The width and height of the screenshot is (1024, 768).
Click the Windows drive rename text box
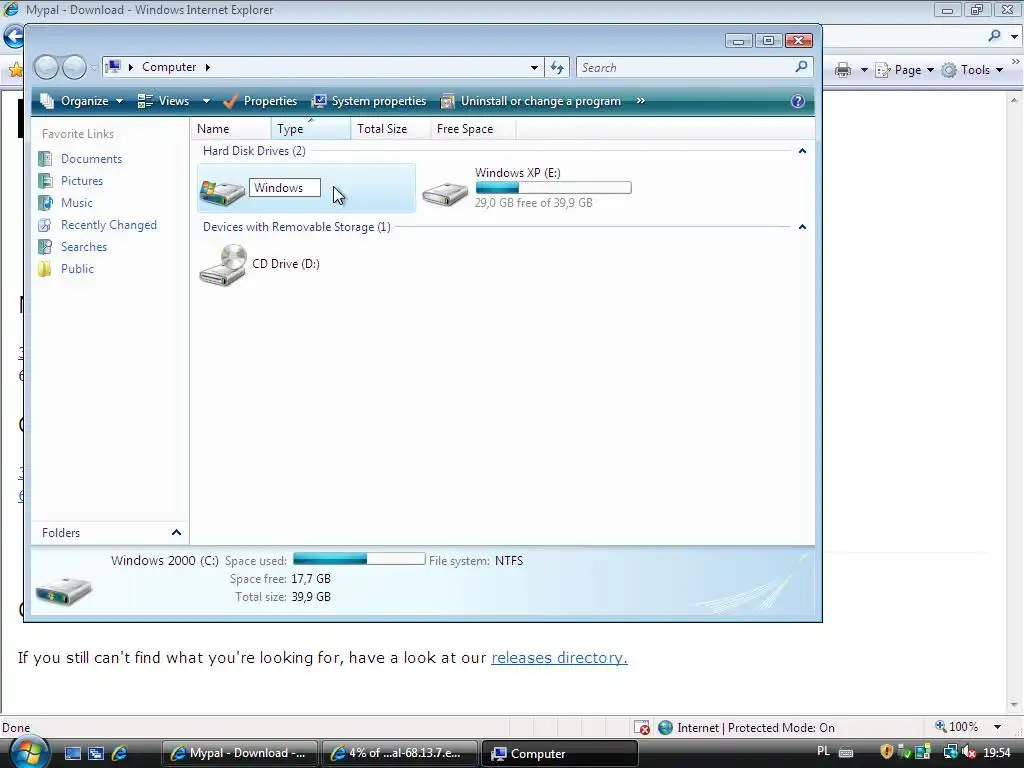(285, 188)
